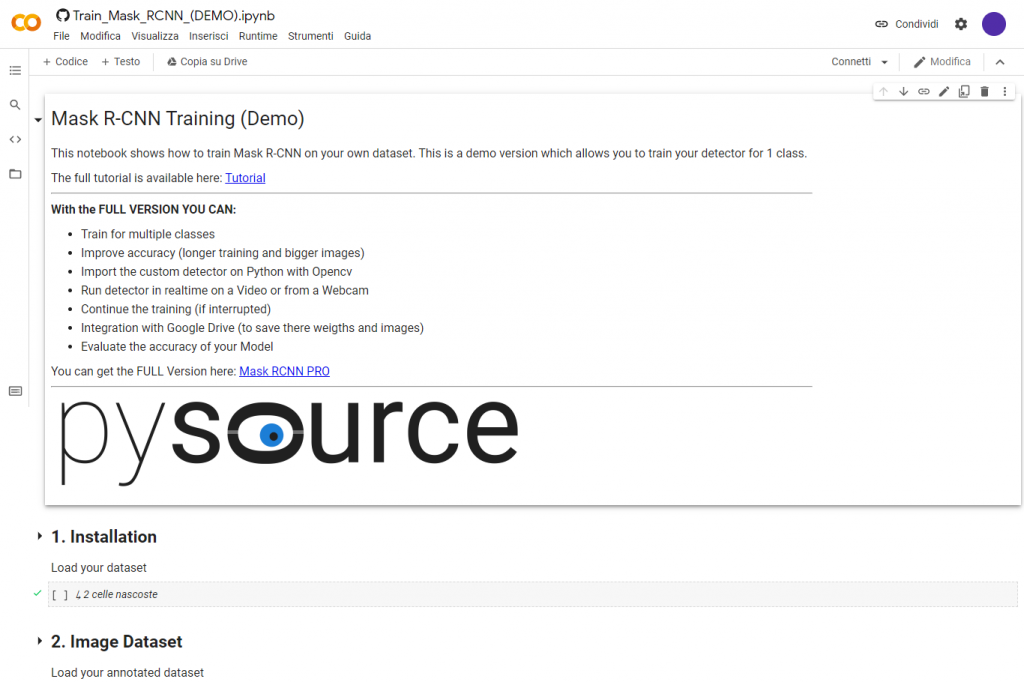The image size is (1024, 682).
Task: Click the GitHub icon beside notebook title
Action: point(63,15)
